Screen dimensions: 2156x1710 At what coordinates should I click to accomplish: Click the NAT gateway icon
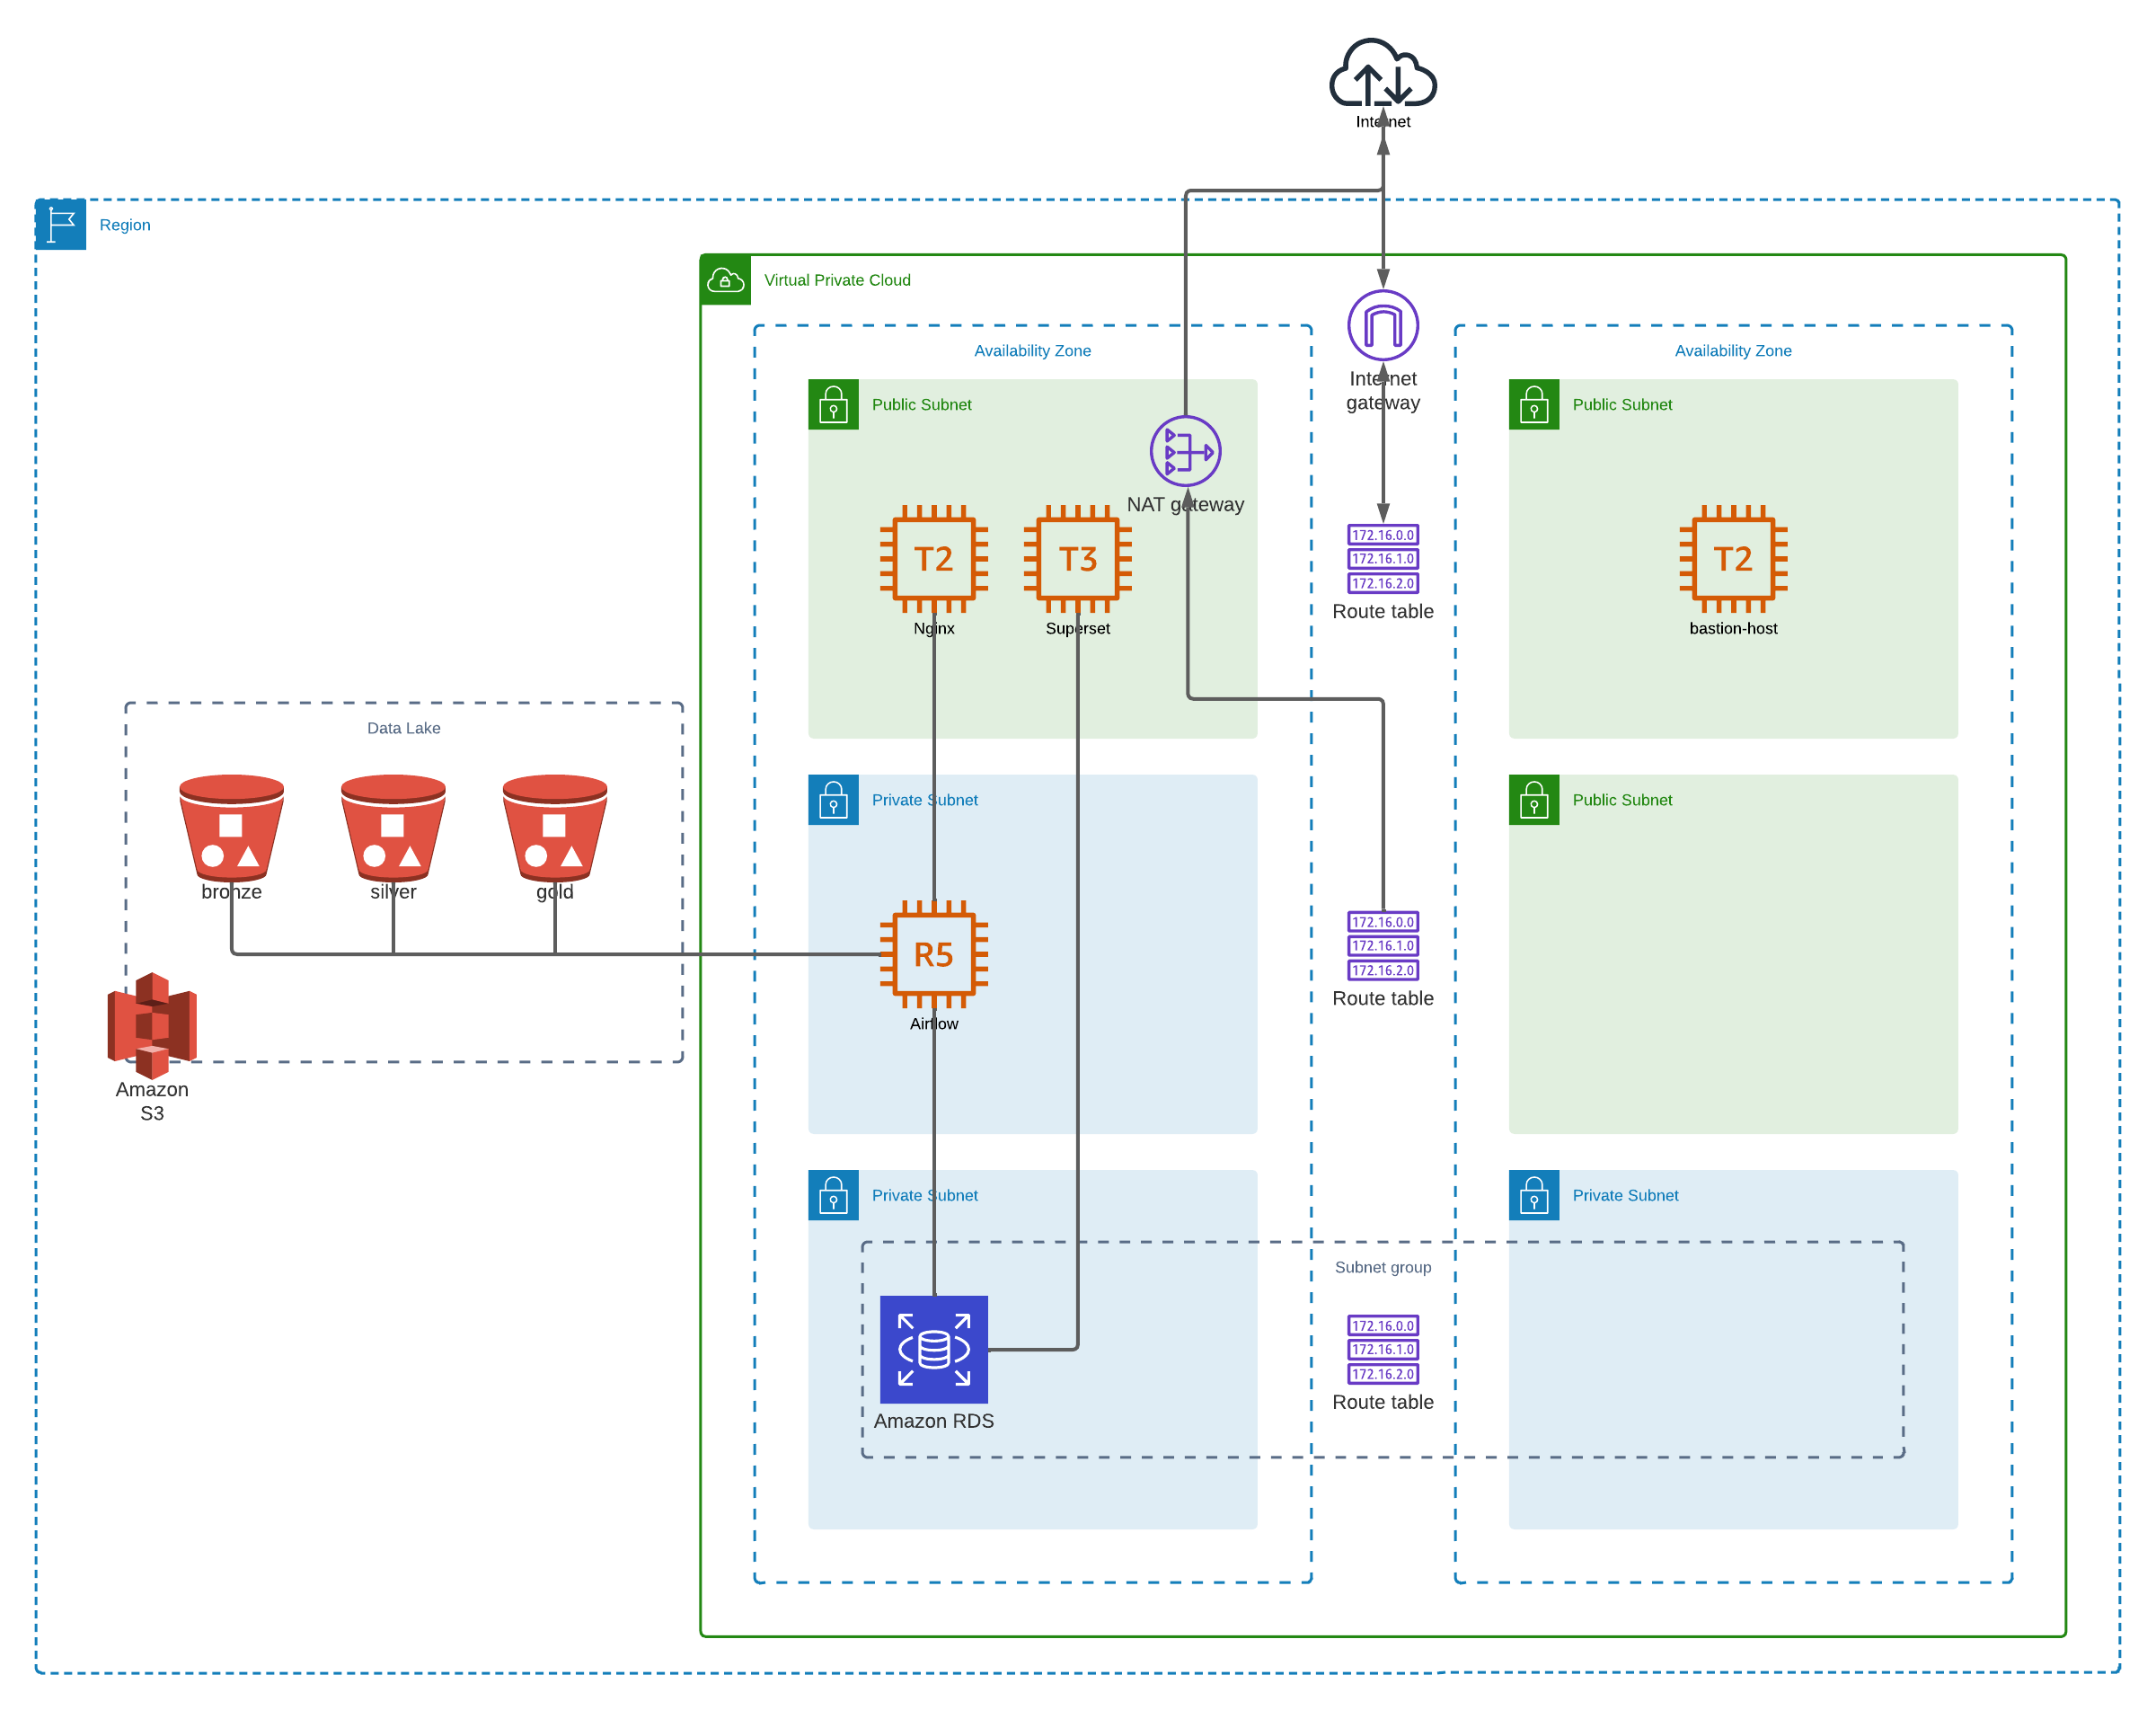click(1185, 451)
